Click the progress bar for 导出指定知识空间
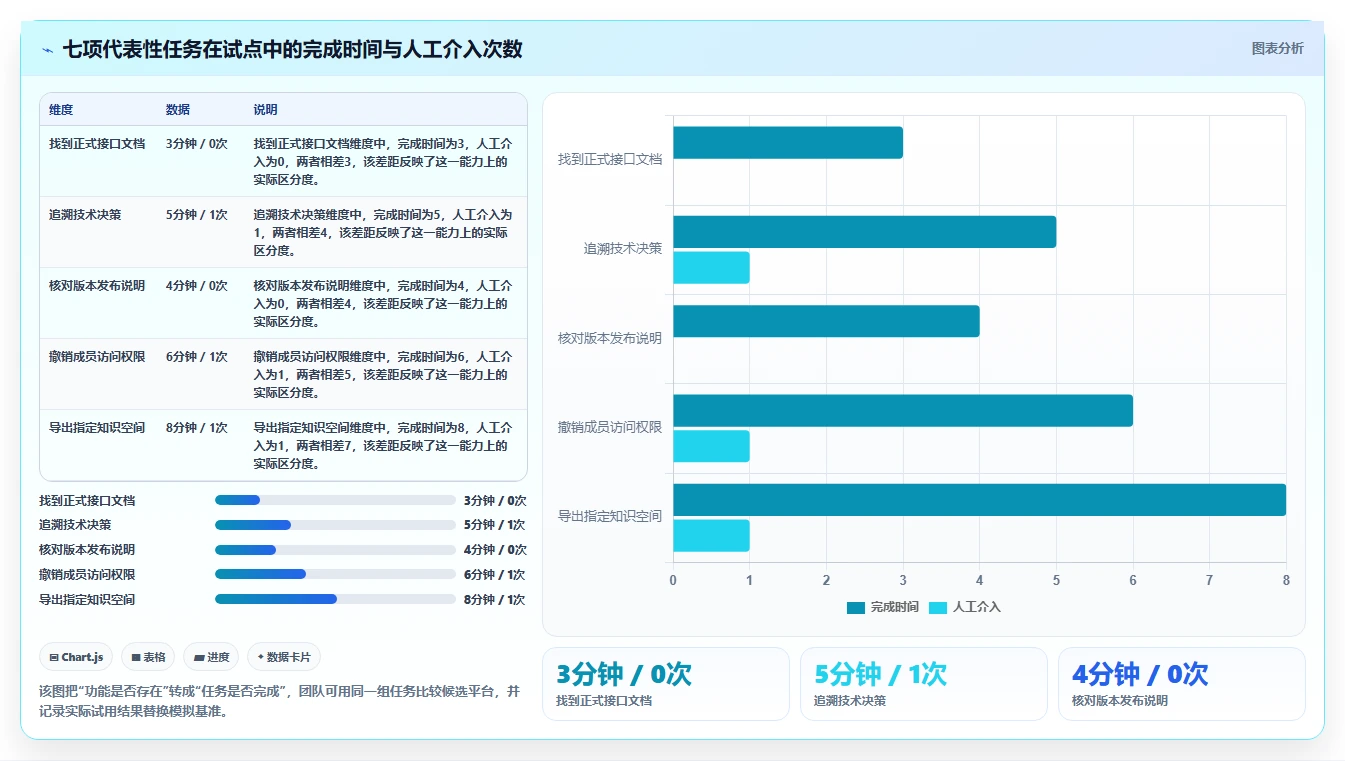Image resolution: width=1345 pixels, height=761 pixels. point(335,599)
